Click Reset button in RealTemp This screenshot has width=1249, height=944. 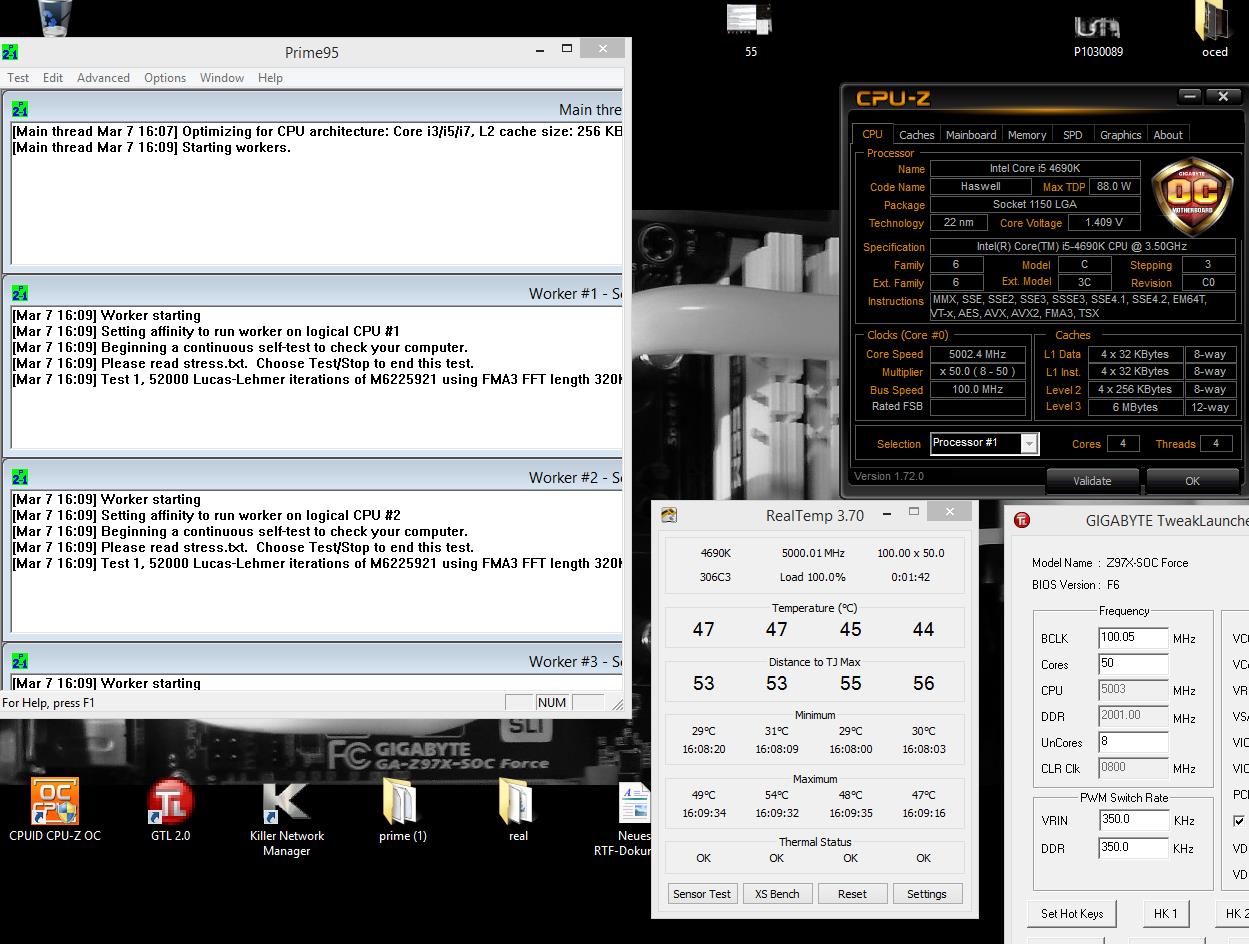(x=852, y=894)
